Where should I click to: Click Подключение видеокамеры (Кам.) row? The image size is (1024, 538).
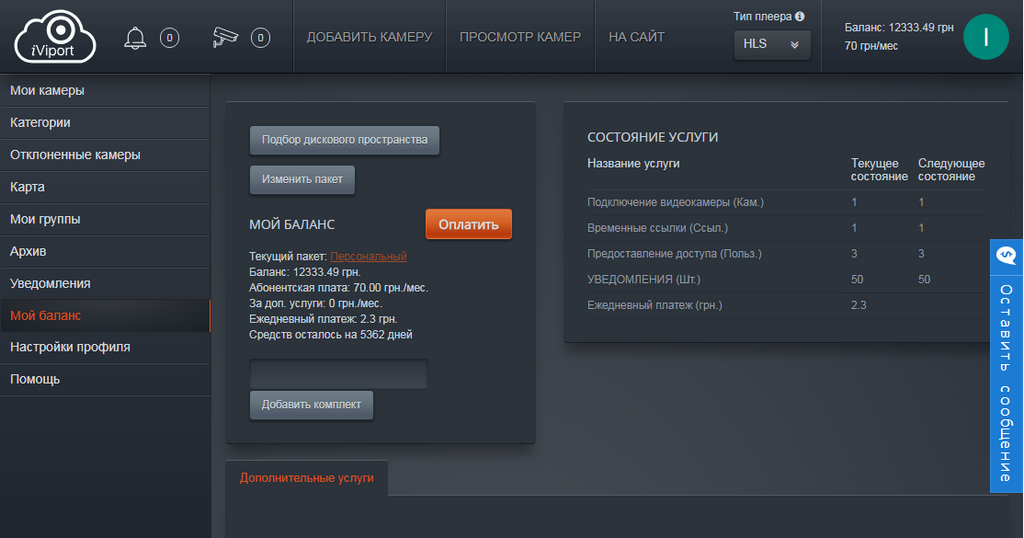pyautogui.click(x=786, y=202)
